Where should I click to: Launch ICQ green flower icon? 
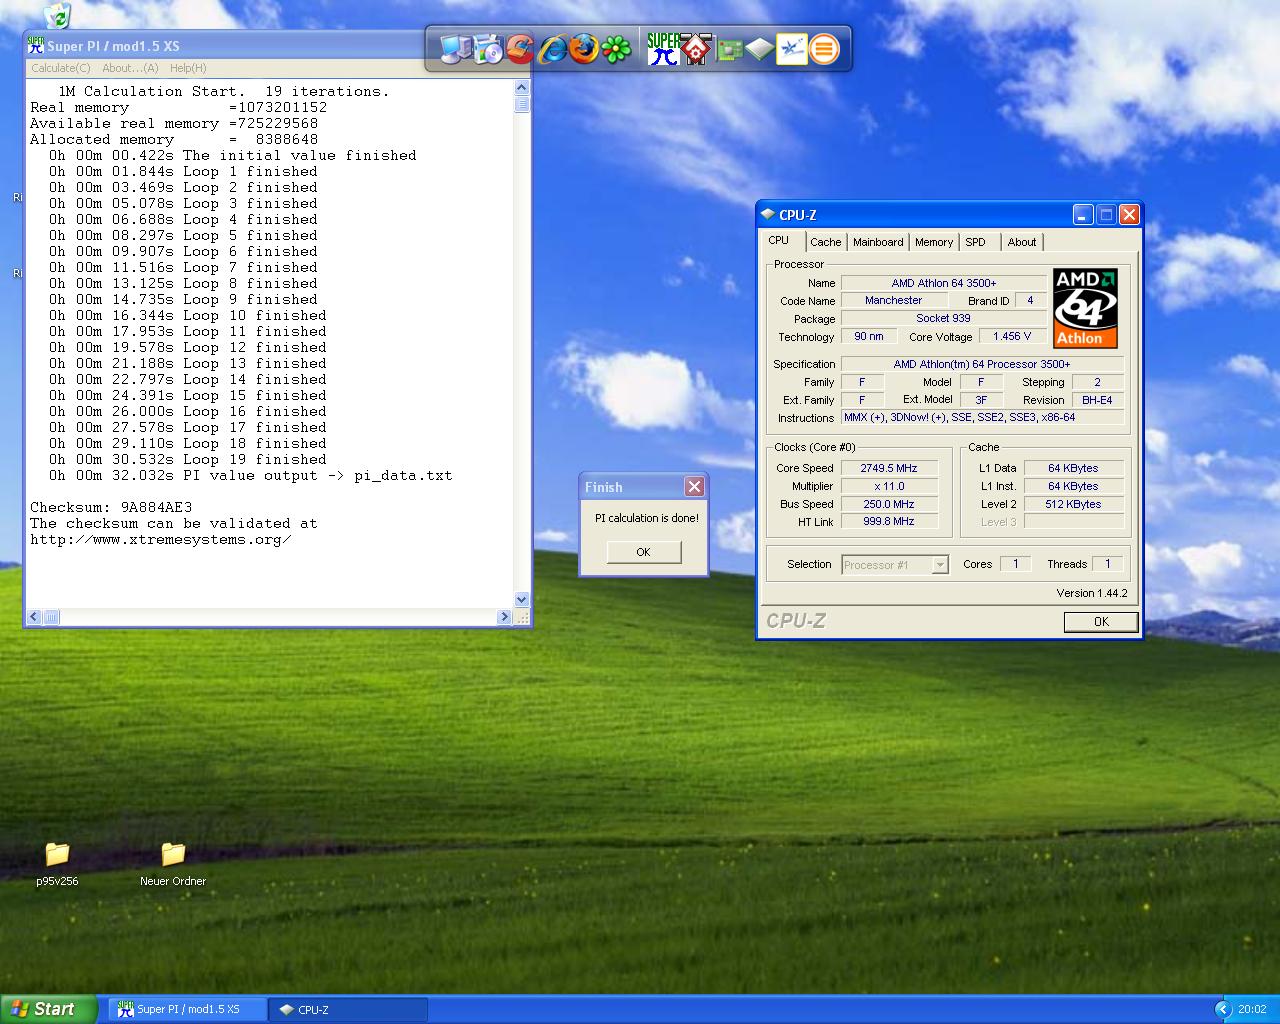coord(616,48)
